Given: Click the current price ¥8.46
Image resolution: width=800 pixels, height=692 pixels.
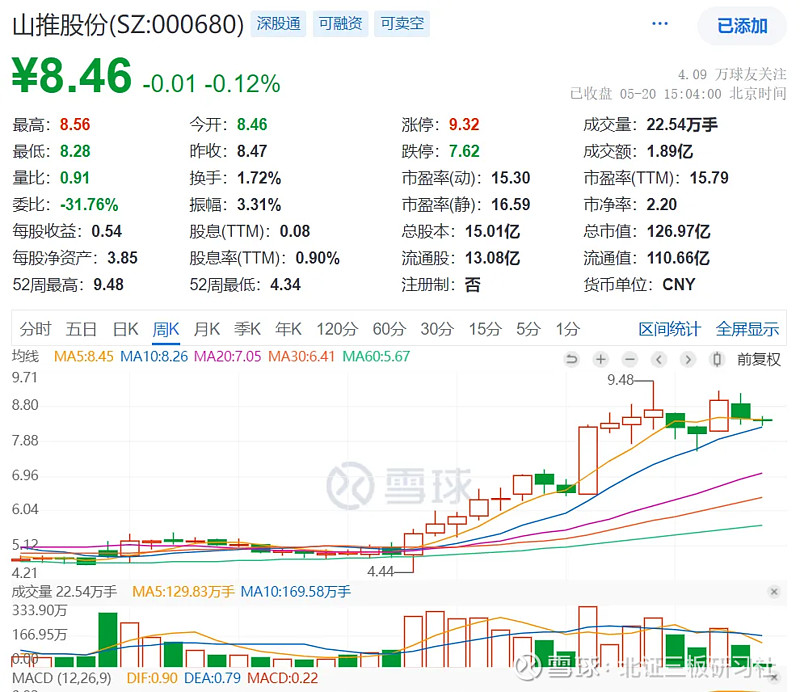Looking at the screenshot, I should [72, 76].
